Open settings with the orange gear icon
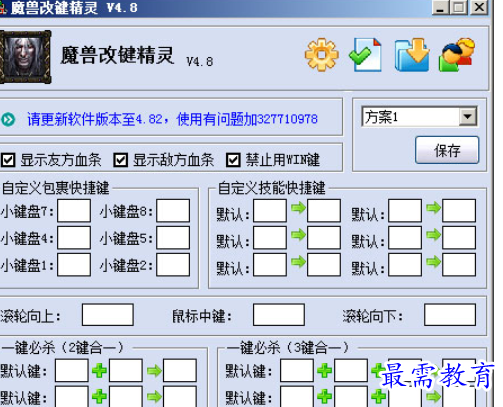 click(x=322, y=54)
